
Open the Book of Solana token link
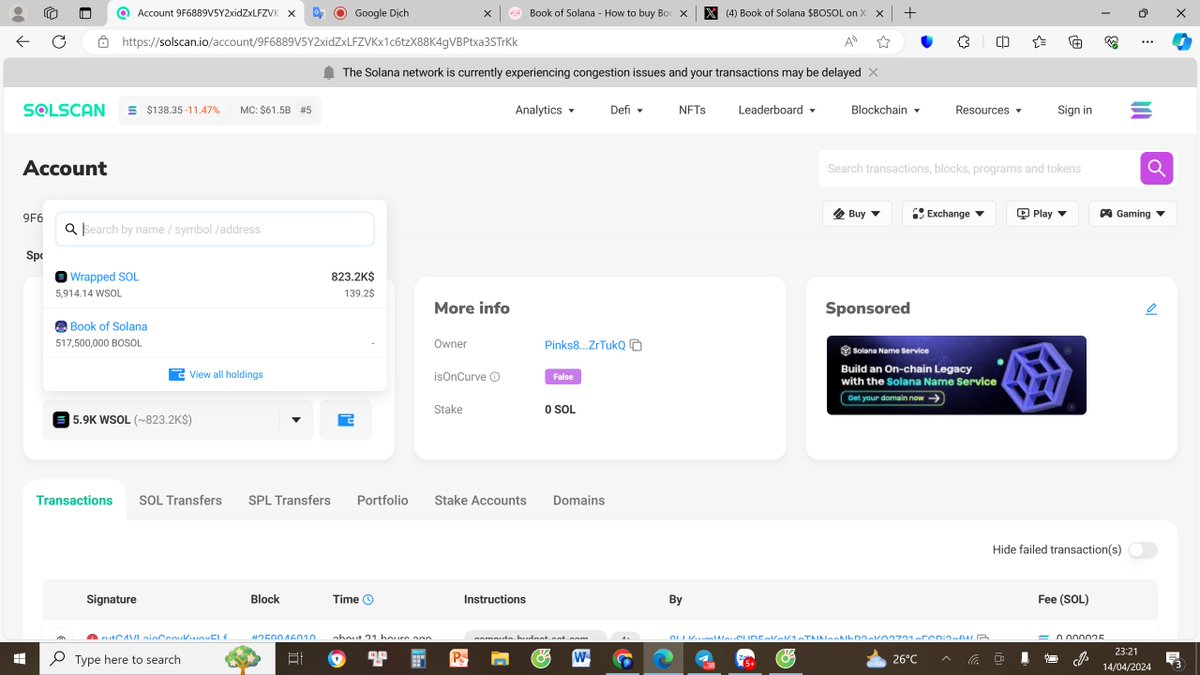(x=108, y=326)
